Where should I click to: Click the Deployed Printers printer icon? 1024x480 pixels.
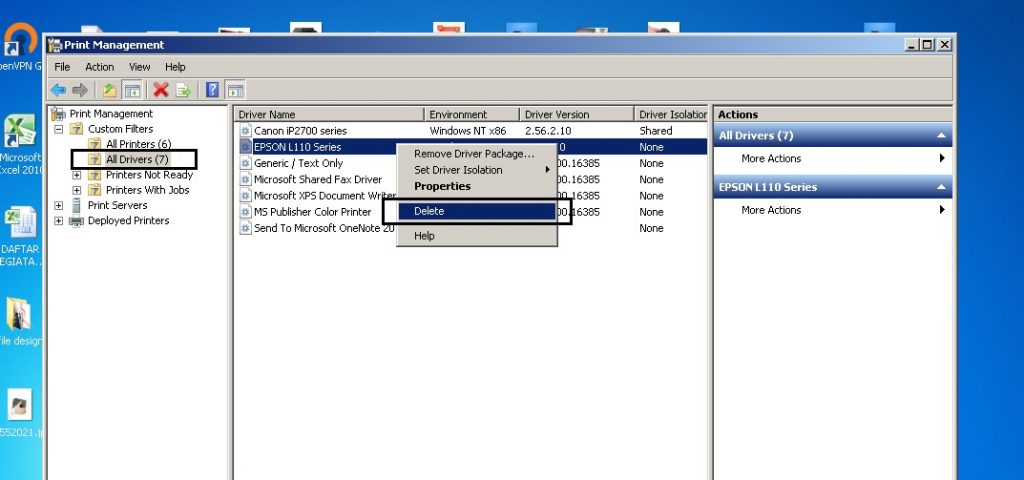[x=76, y=221]
